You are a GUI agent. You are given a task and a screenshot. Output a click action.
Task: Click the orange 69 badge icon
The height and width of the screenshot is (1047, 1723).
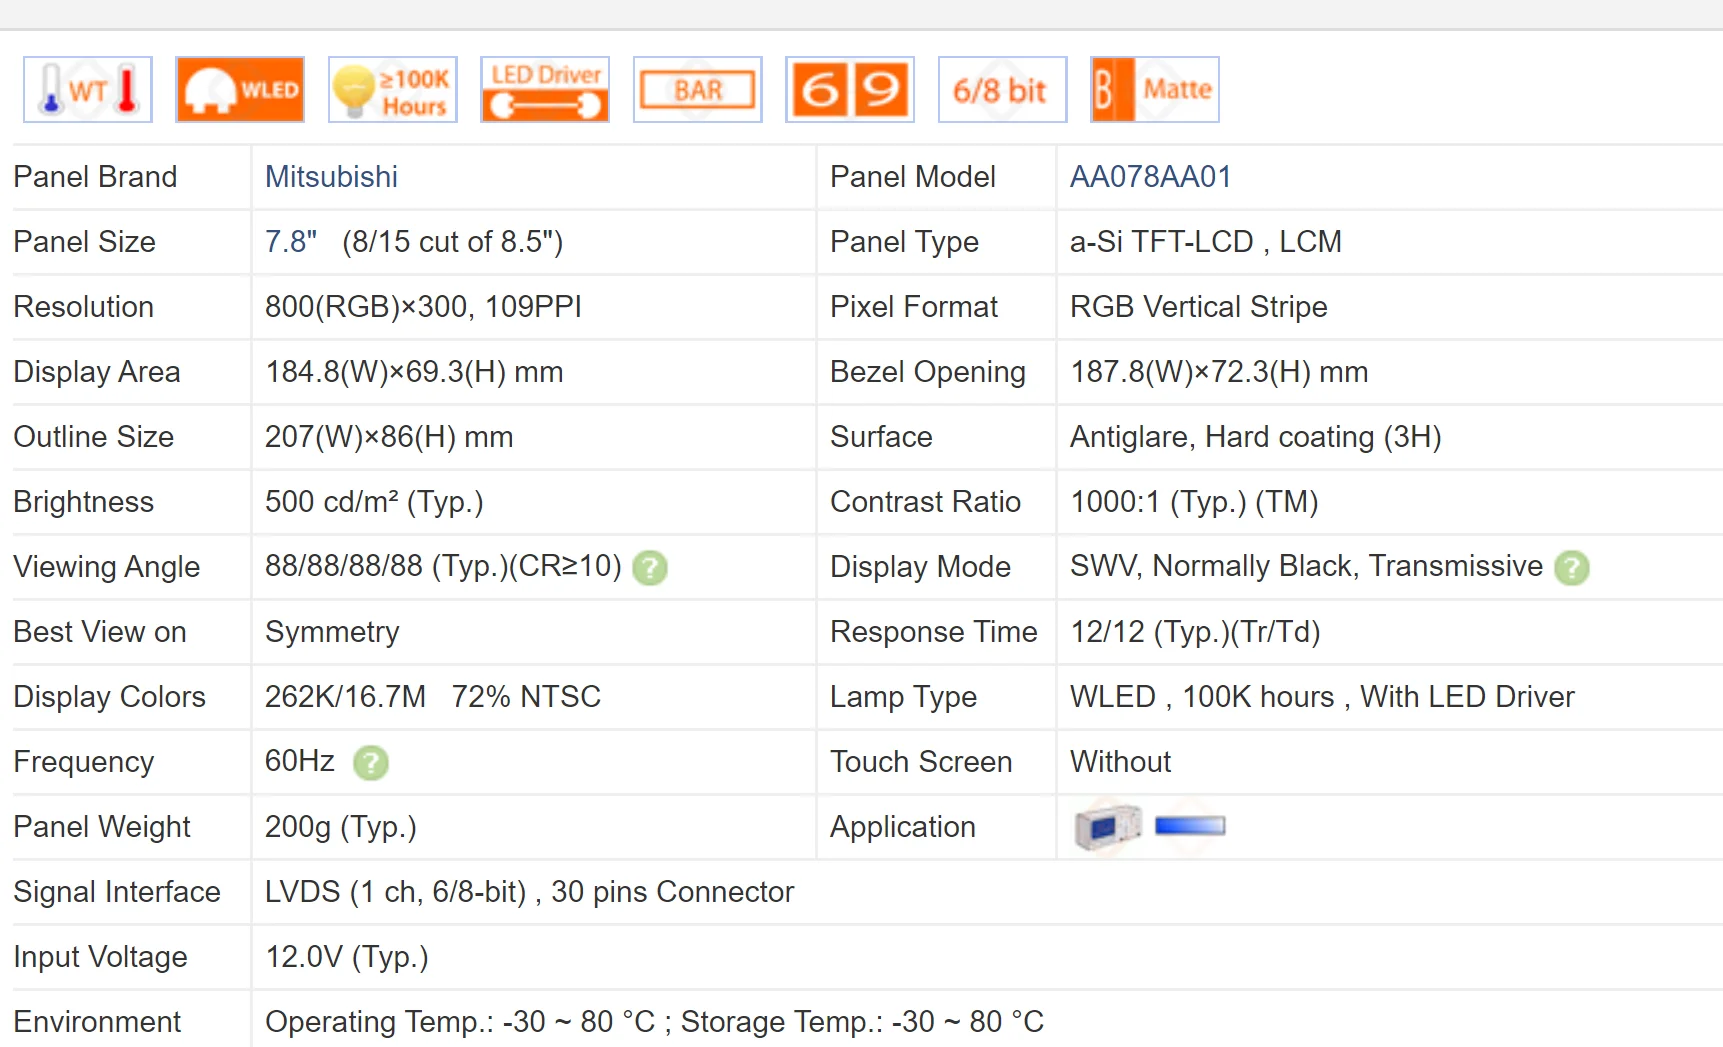point(850,90)
